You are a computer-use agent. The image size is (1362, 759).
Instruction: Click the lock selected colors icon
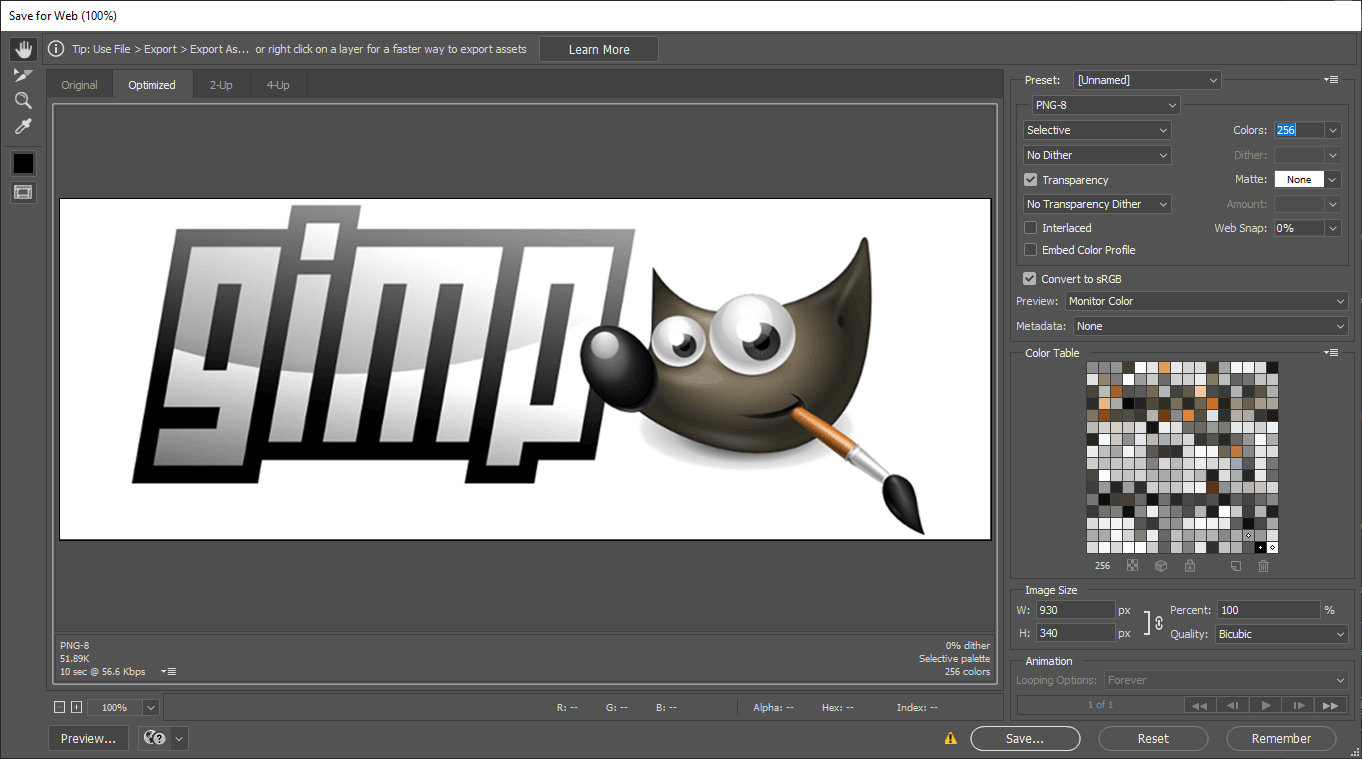click(x=1189, y=566)
